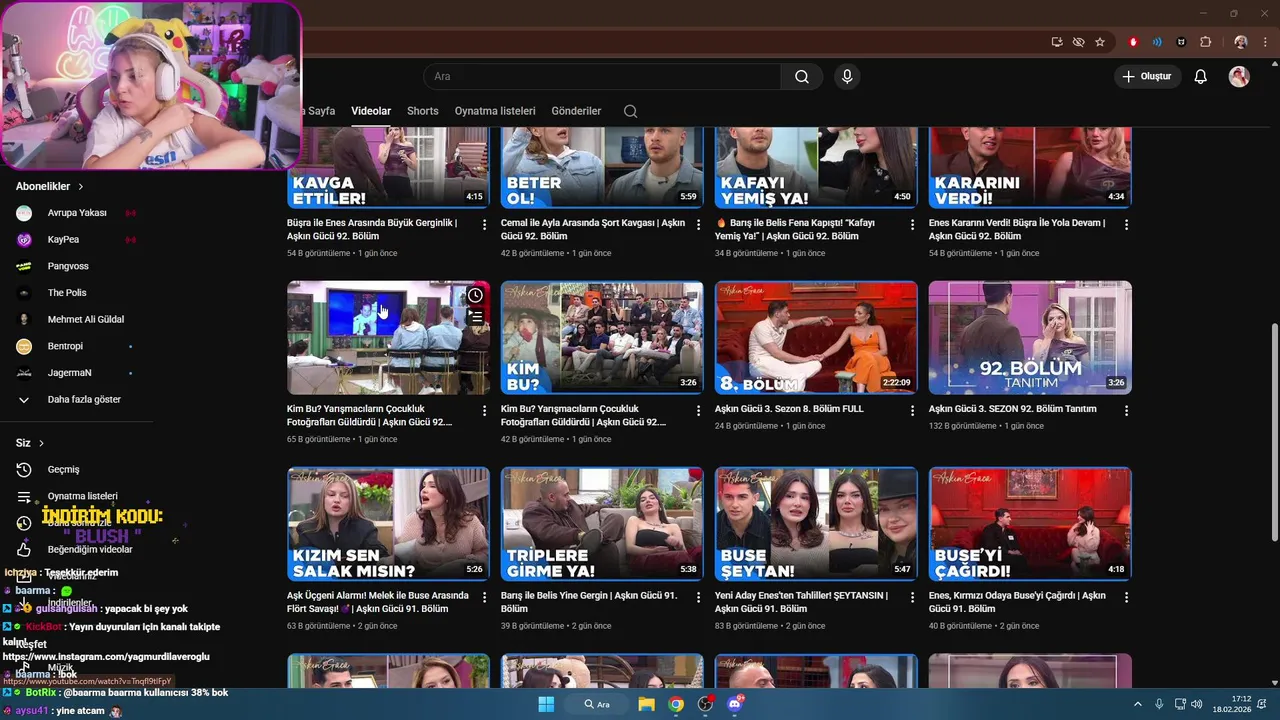Add Kim Bu? video to queue
Viewport: 1280px width, 720px height.
[475, 317]
